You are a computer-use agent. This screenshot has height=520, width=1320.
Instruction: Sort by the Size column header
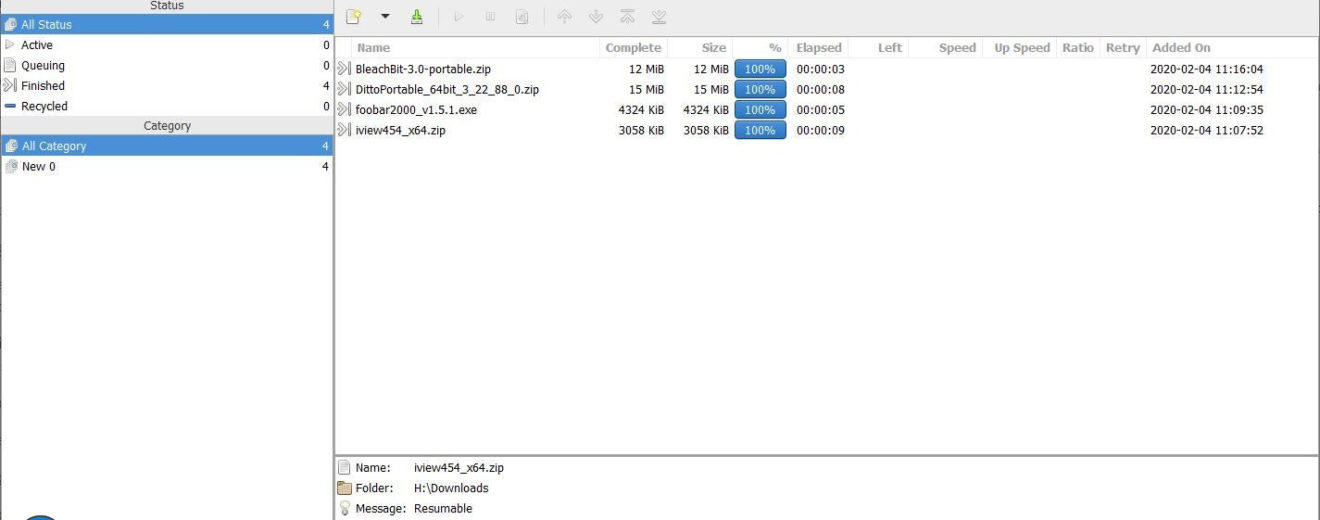click(x=700, y=48)
